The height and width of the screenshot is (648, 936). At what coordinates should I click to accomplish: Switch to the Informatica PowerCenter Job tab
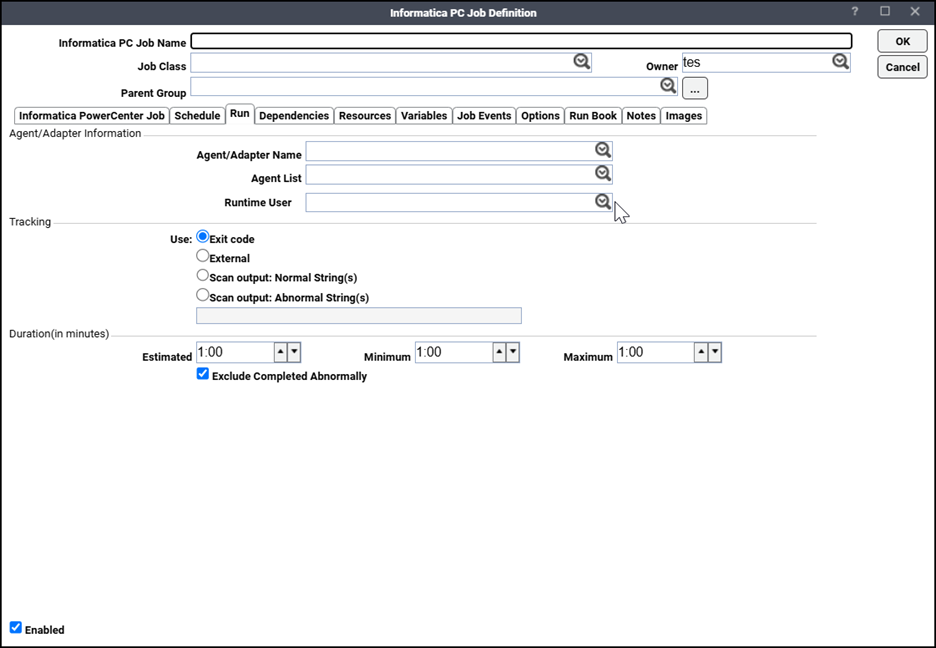(x=91, y=116)
